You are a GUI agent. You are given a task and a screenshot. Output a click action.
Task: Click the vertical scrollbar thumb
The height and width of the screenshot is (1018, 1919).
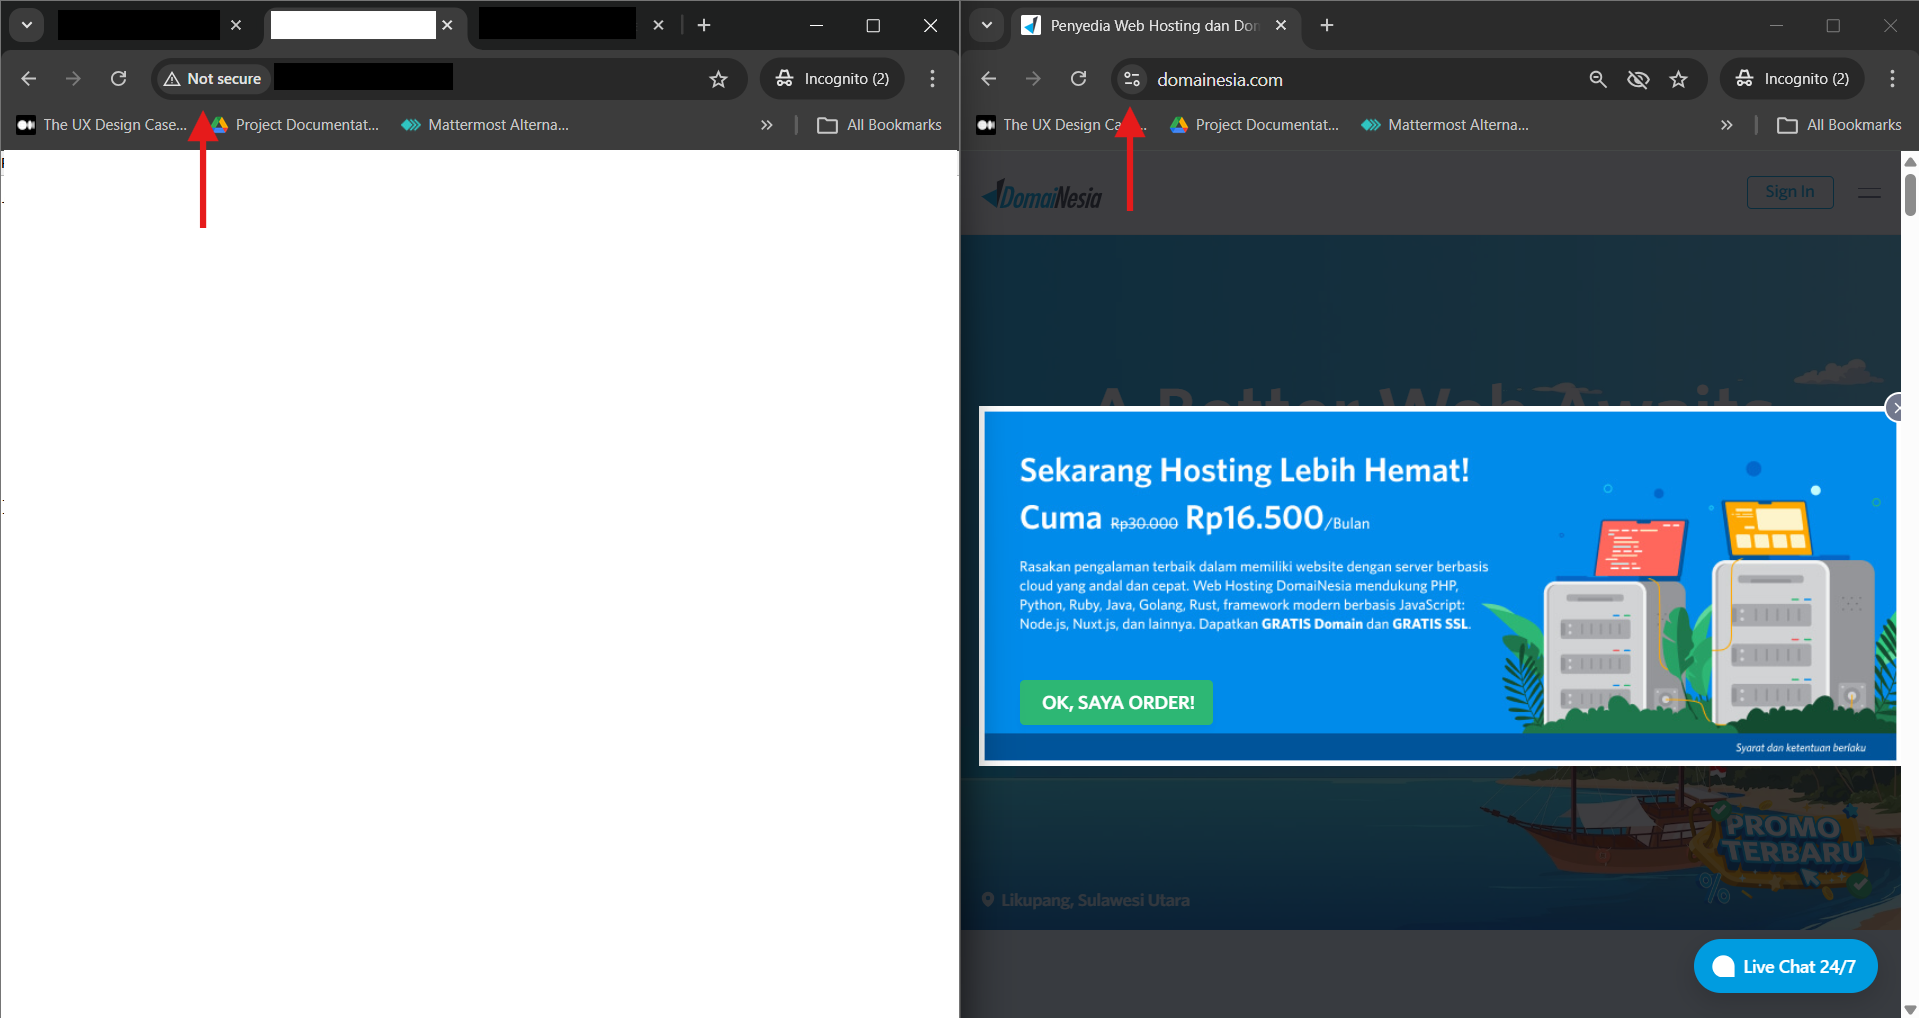coord(1910,195)
